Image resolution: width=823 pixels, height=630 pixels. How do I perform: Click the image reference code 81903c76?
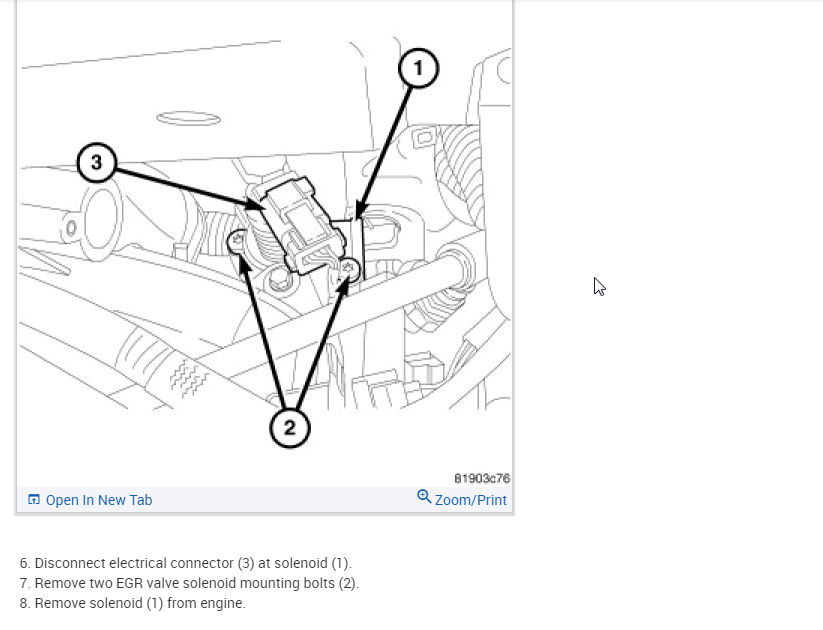pos(482,478)
